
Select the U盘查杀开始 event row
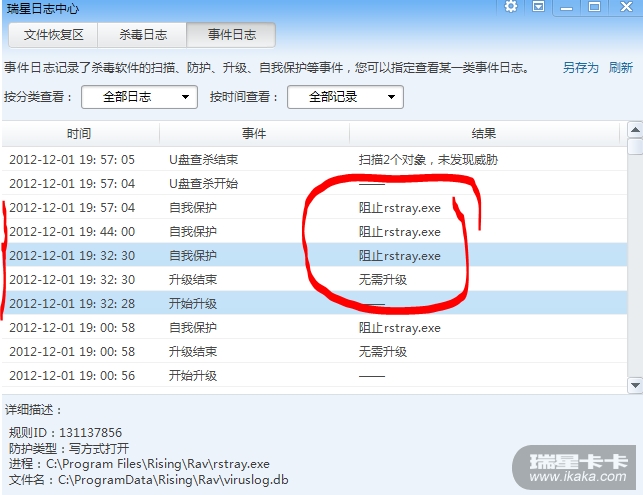tap(315, 183)
